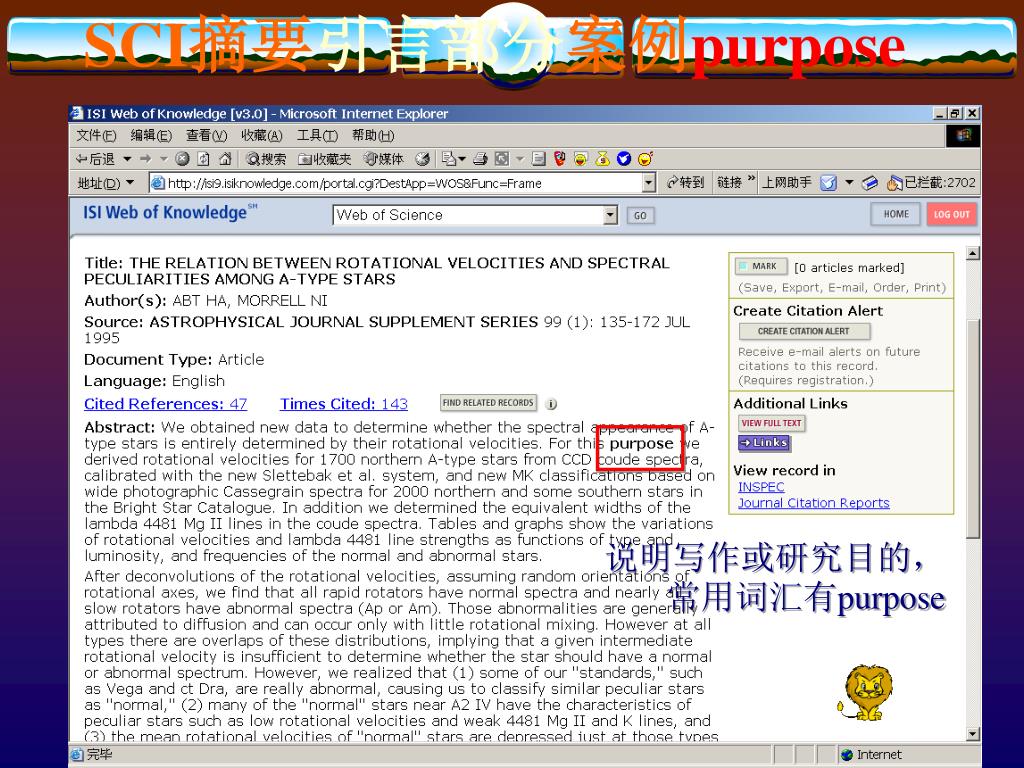Open the 编辑(E) menu
The width and height of the screenshot is (1024, 768).
tap(151, 135)
